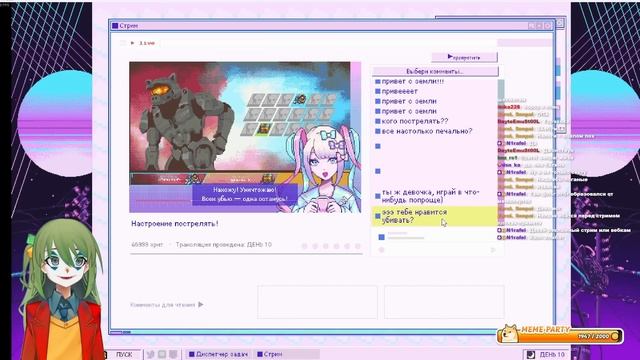
Task: Select highlighted comment "эээ тебе нравится убивать?"
Action: click(x=434, y=216)
